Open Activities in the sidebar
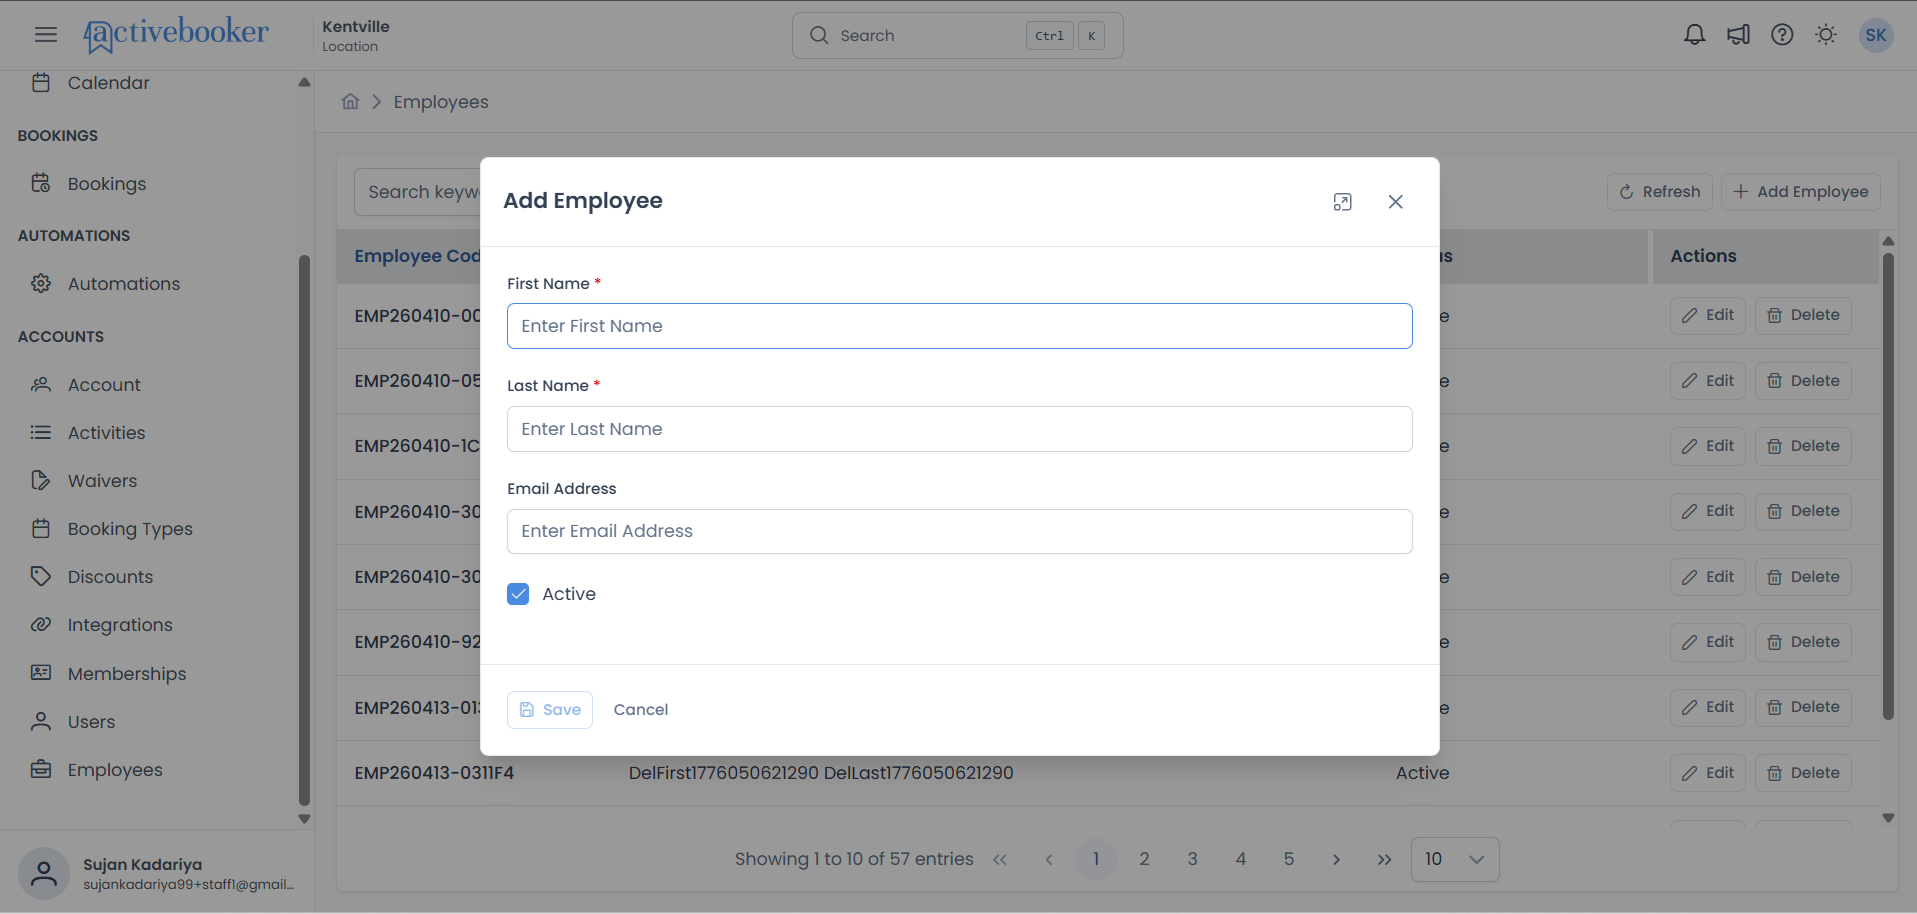The height and width of the screenshot is (914, 1917). [106, 433]
